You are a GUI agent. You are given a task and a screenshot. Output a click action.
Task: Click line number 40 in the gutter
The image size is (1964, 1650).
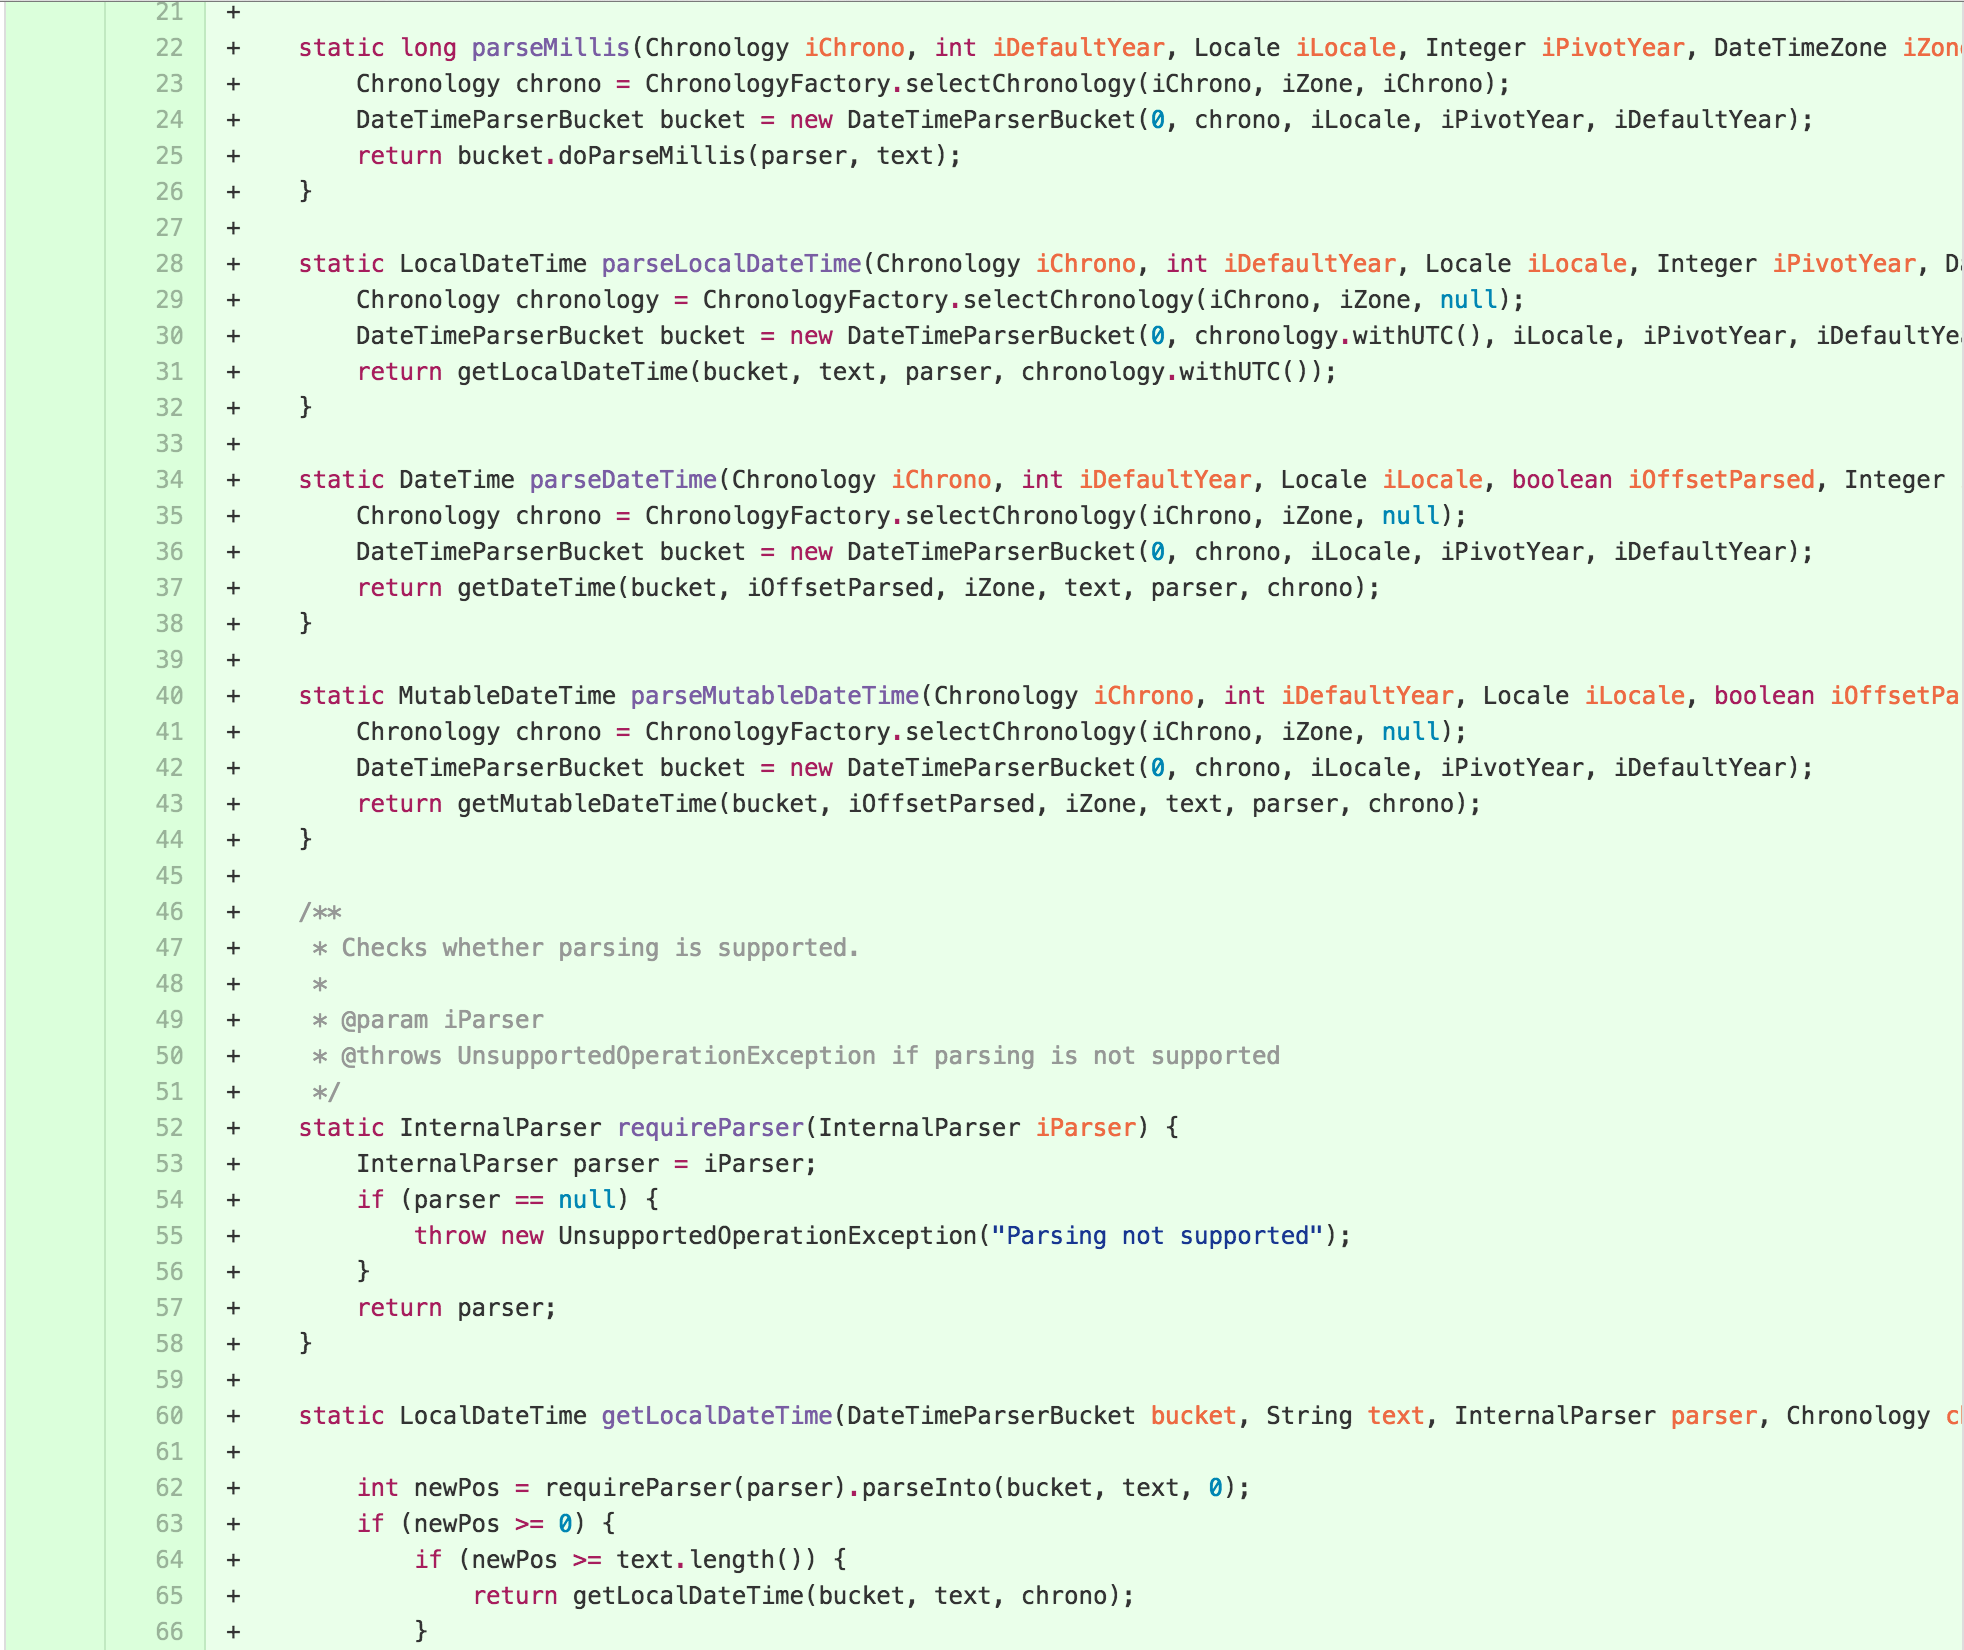tap(170, 696)
